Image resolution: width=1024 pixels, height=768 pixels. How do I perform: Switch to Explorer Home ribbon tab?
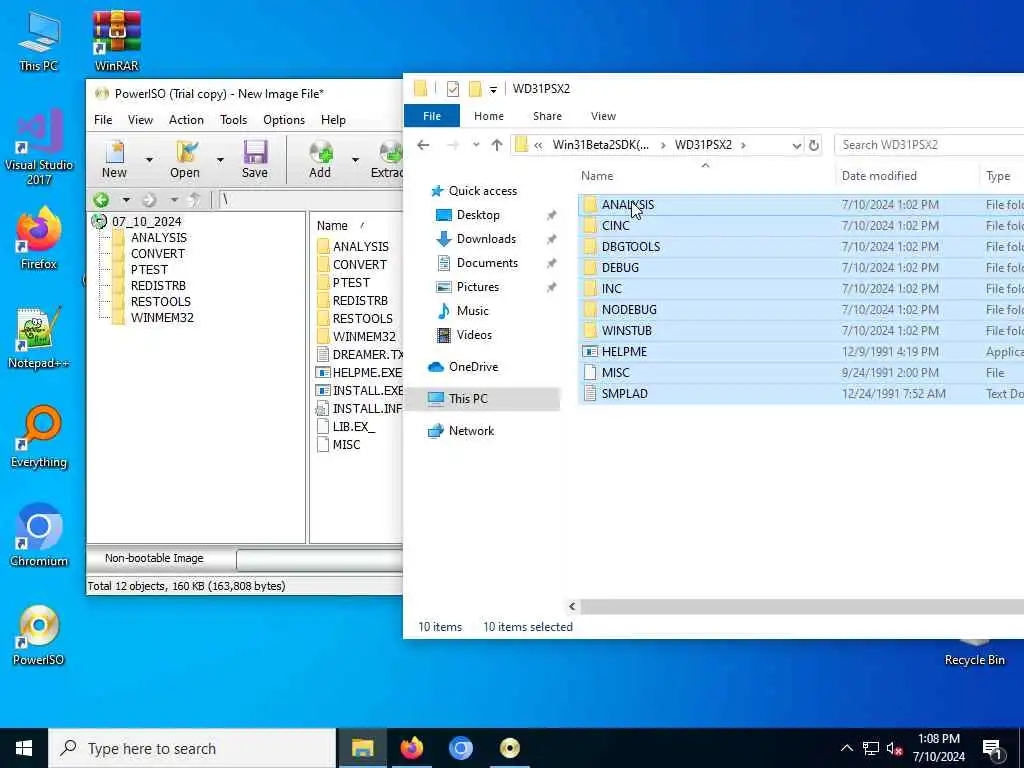click(488, 116)
